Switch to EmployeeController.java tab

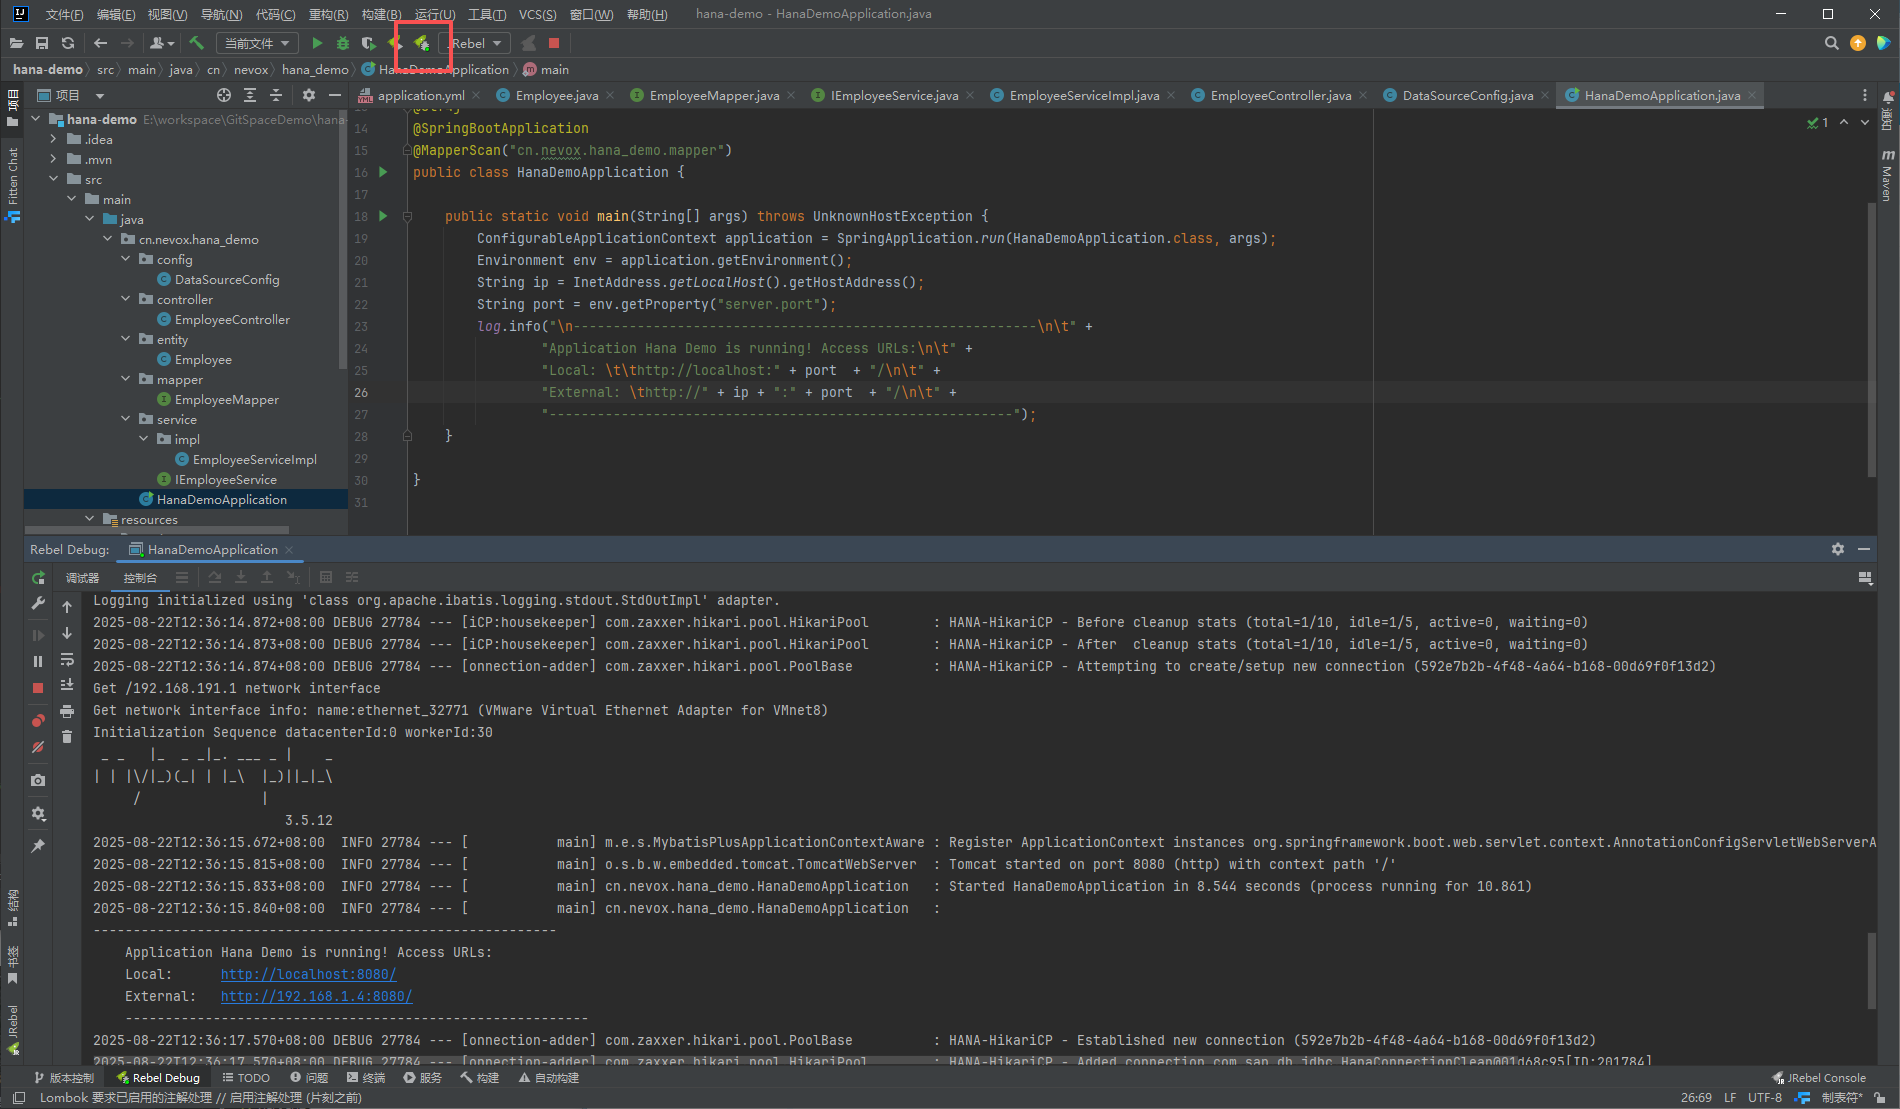(x=1280, y=95)
